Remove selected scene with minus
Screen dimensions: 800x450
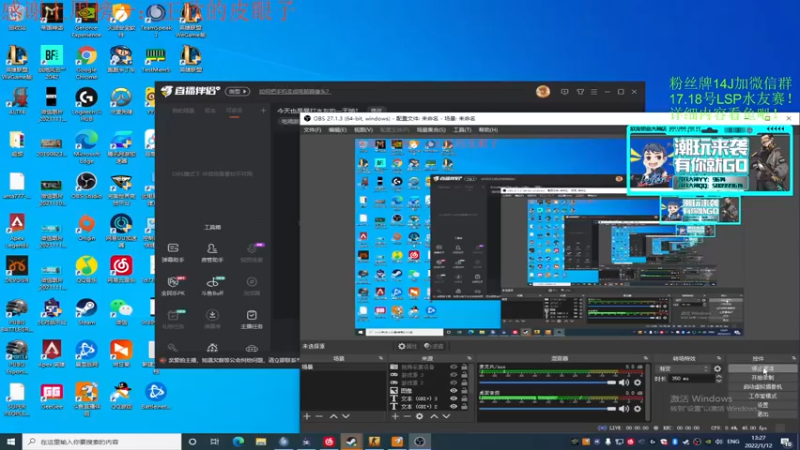pos(319,416)
